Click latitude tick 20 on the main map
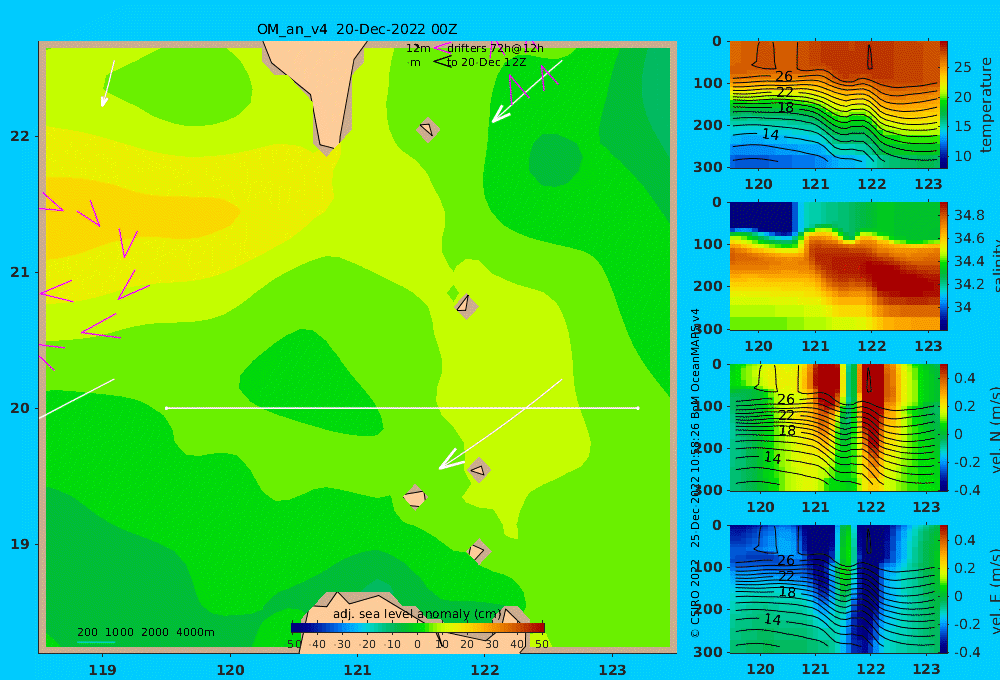Image resolution: width=1000 pixels, height=680 pixels. 20,408
